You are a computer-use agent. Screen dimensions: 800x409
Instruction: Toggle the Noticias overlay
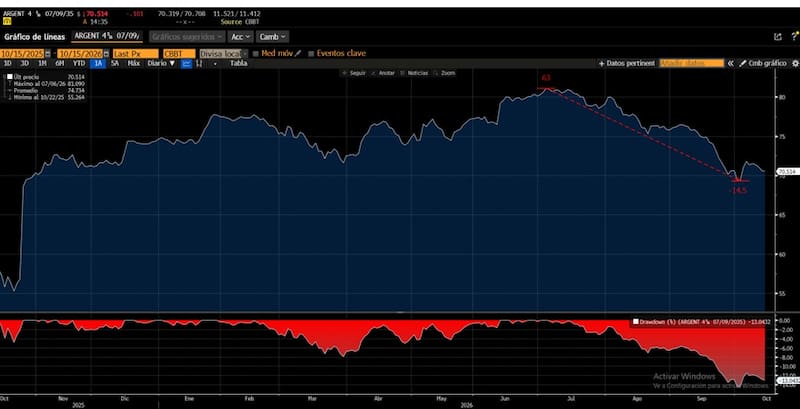point(414,73)
